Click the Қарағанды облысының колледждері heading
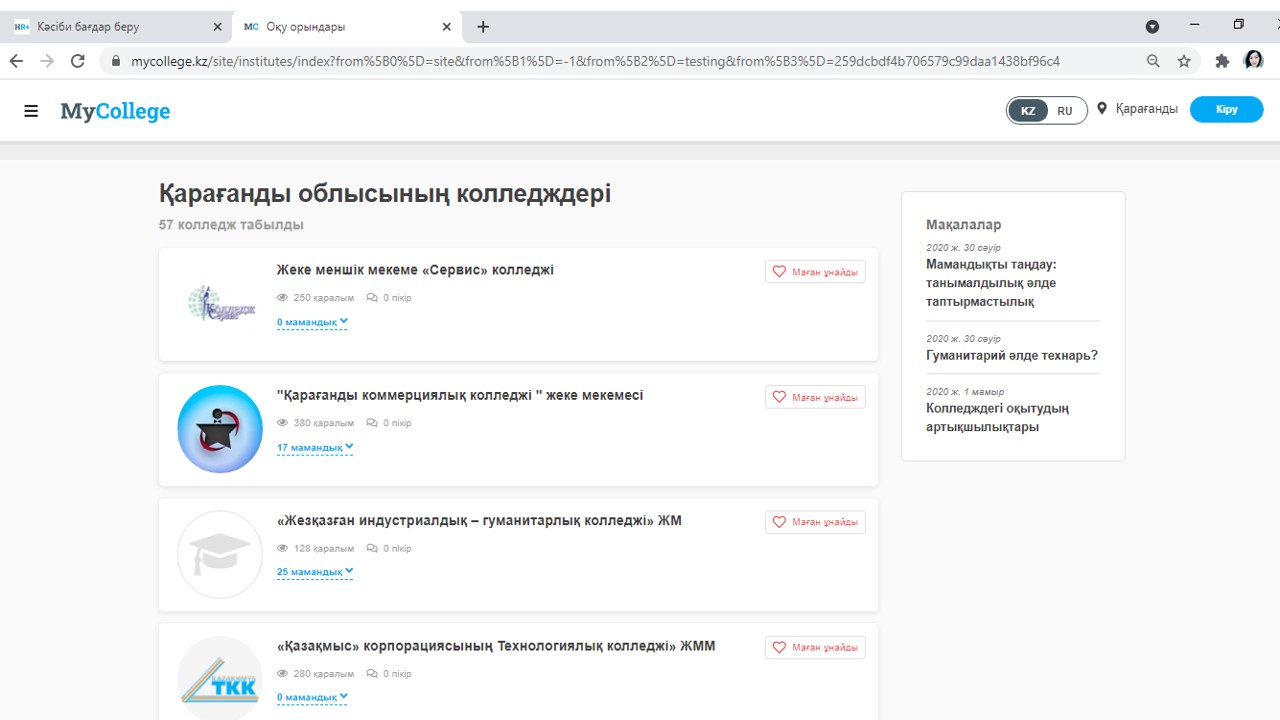Viewport: 1280px width, 720px height. pyautogui.click(x=385, y=194)
